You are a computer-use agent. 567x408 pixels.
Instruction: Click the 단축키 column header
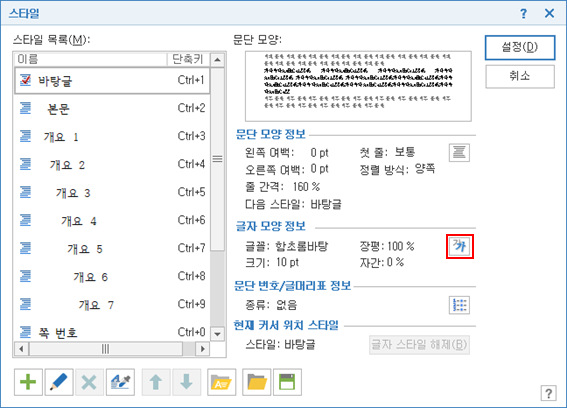coord(188,59)
